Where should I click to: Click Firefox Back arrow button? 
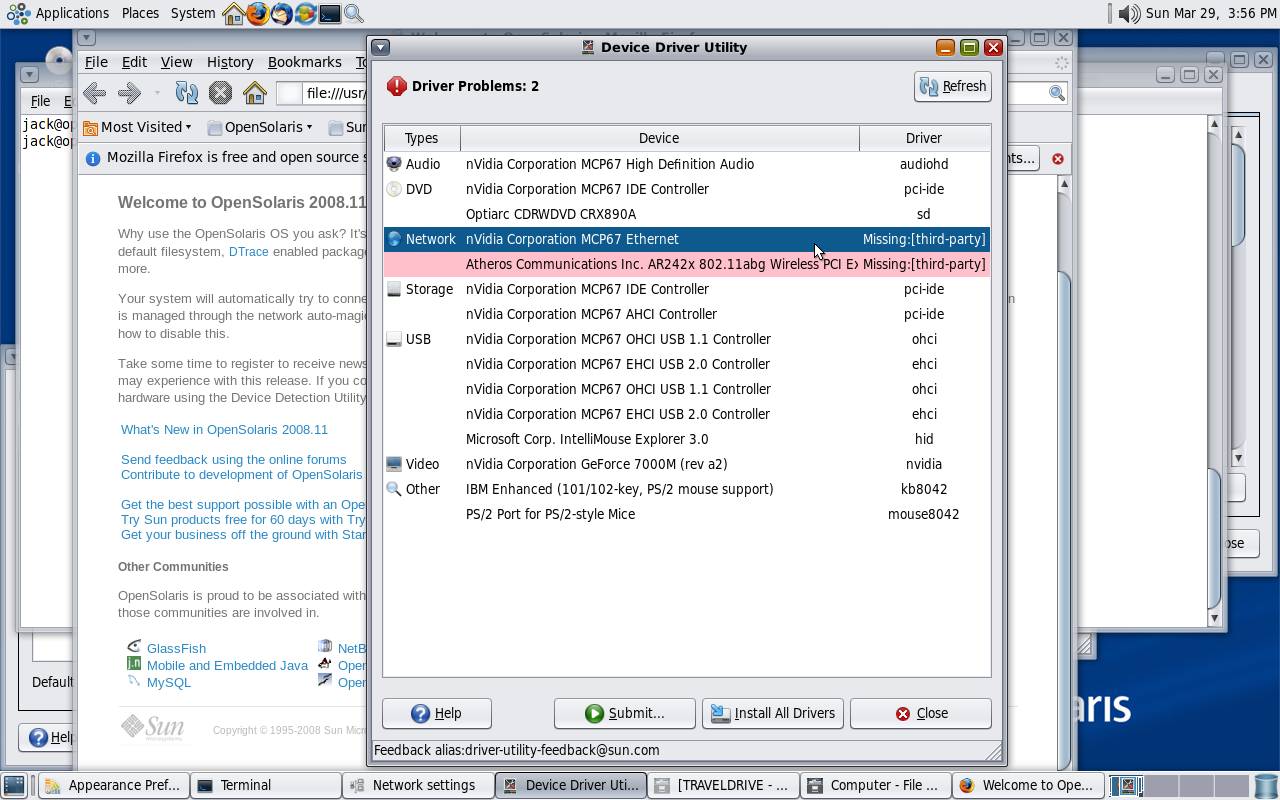tap(95, 93)
